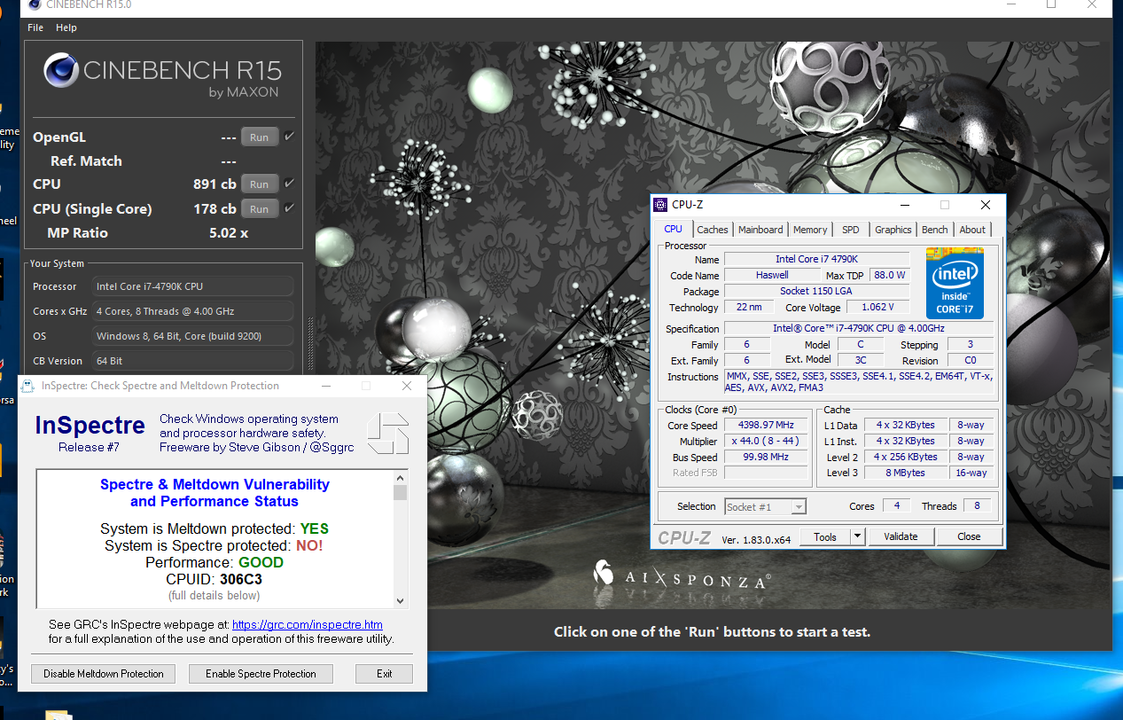Click the Technology value 22 nm
1123x720 pixels.
click(x=749, y=307)
